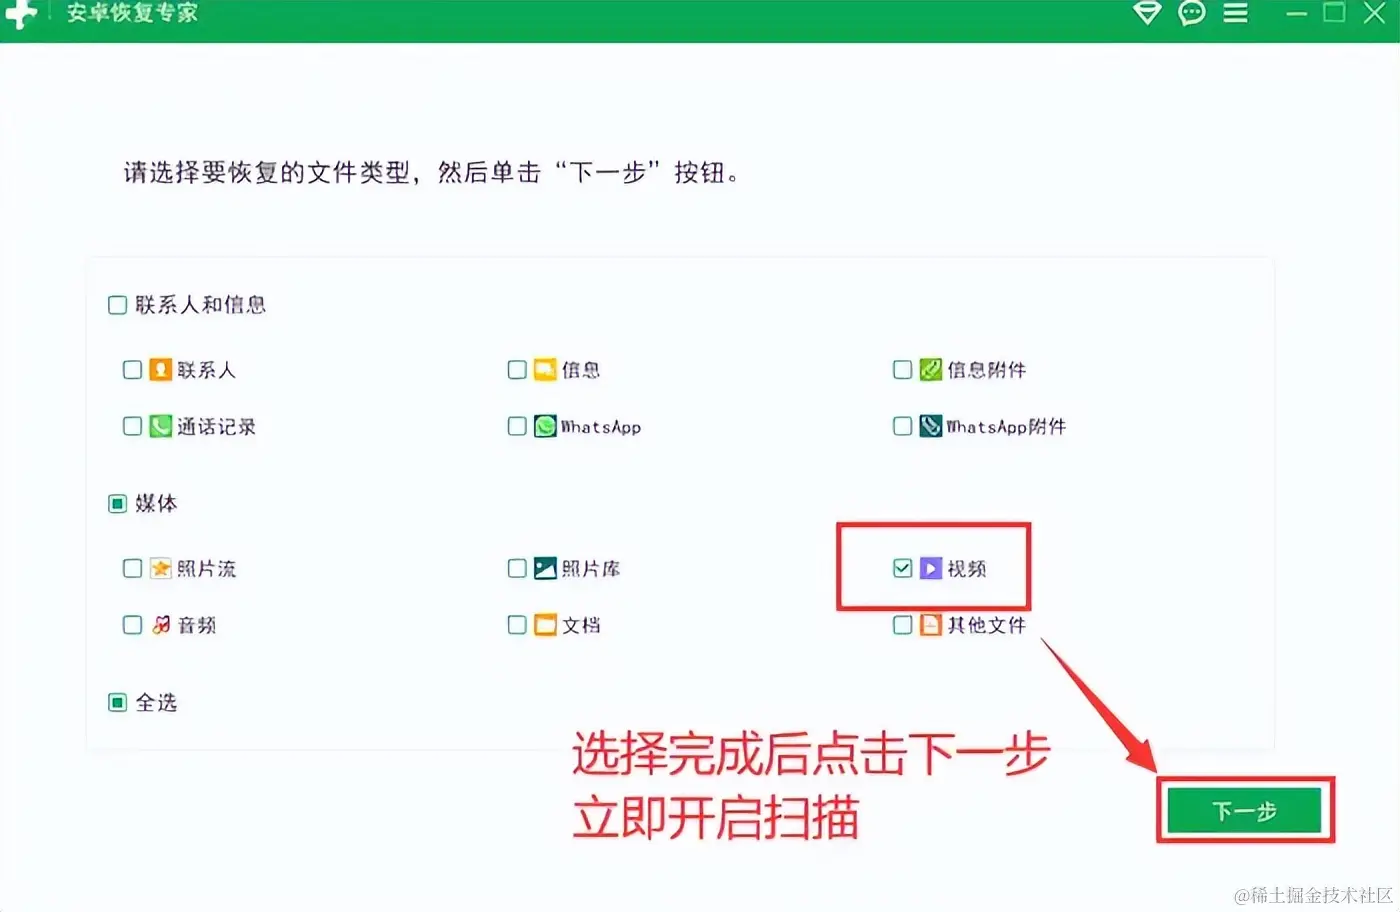The height and width of the screenshot is (912, 1400).
Task: Click the WhatsApp logo icon
Action: pyautogui.click(x=545, y=427)
